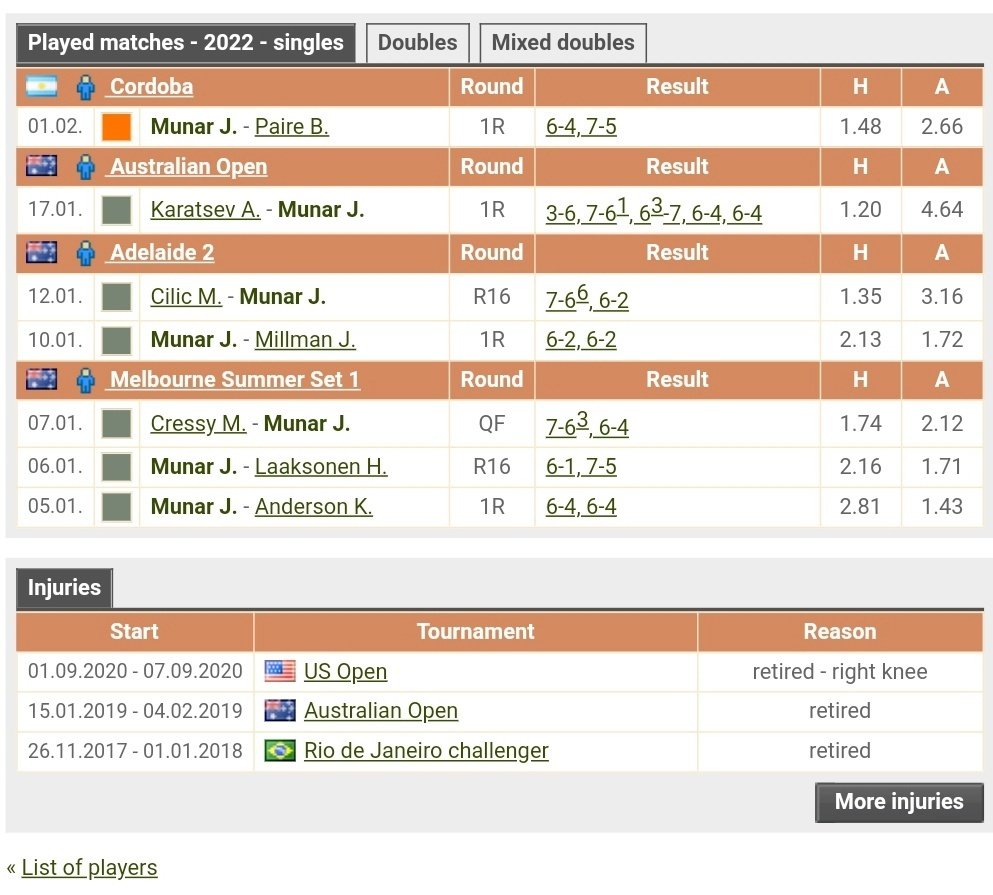Click Australian flag in the injuries table
This screenshot has height=895, width=993.
click(280, 711)
